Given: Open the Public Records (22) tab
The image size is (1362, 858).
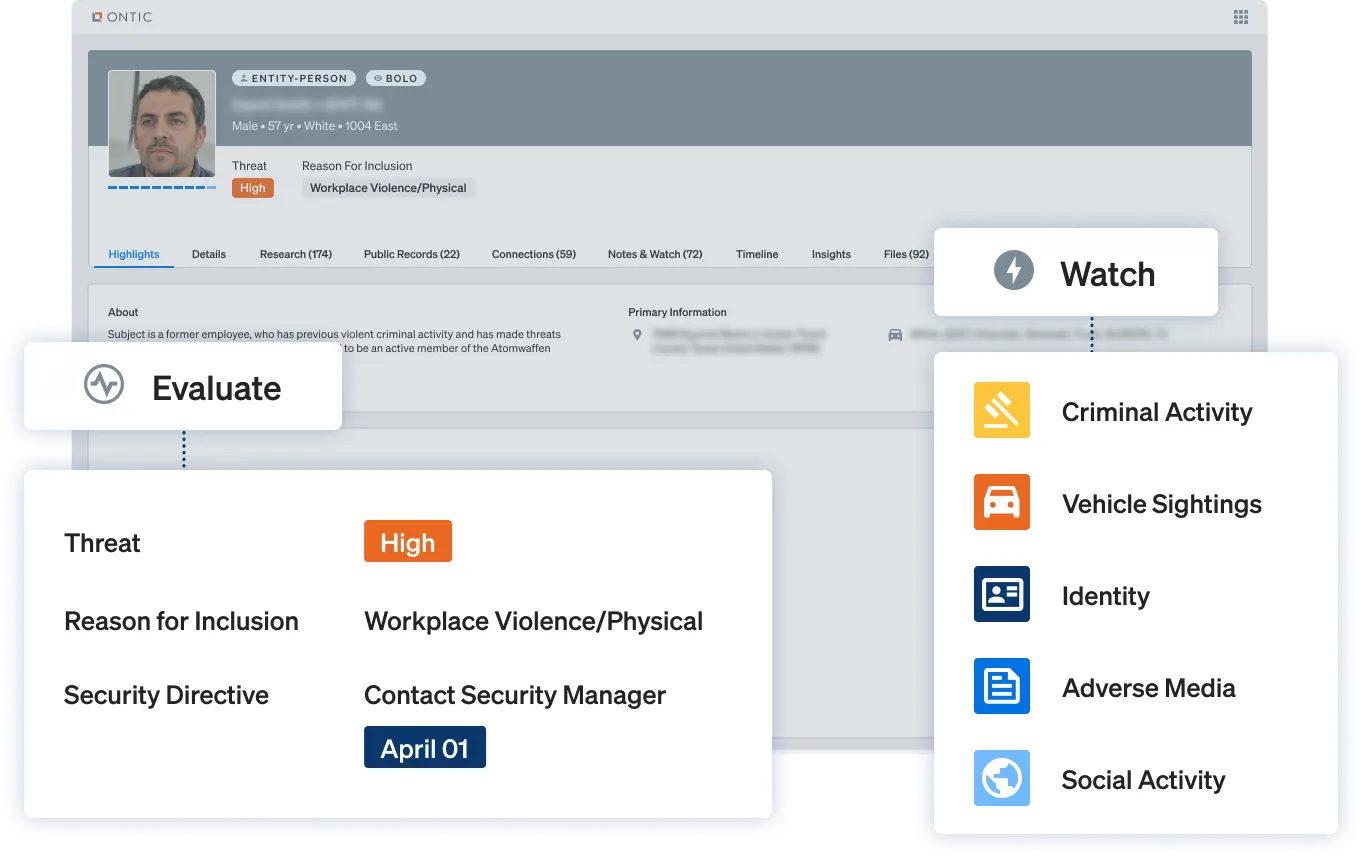Looking at the screenshot, I should pos(412,254).
